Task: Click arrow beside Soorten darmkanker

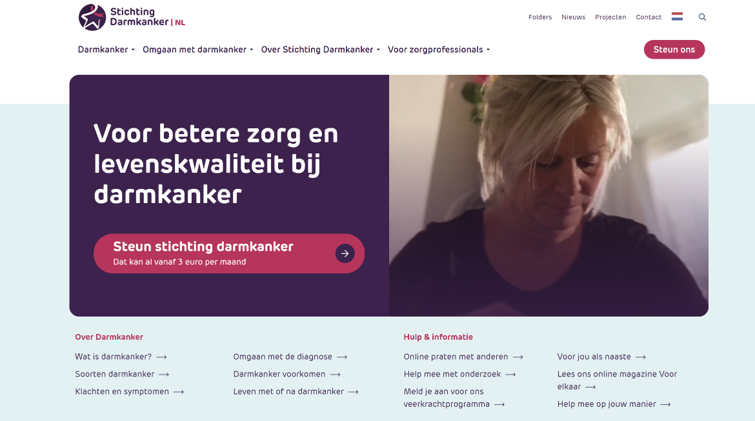Action: [164, 374]
